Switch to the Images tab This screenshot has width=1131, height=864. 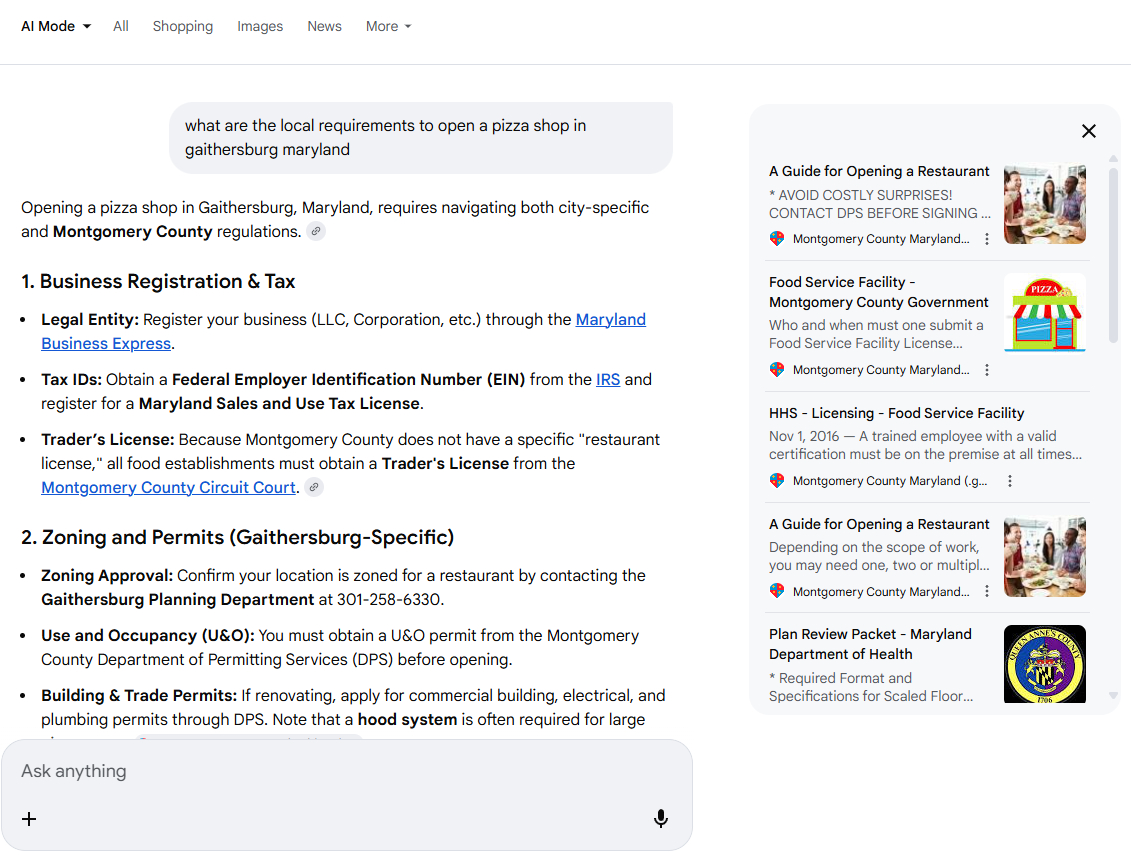260,27
